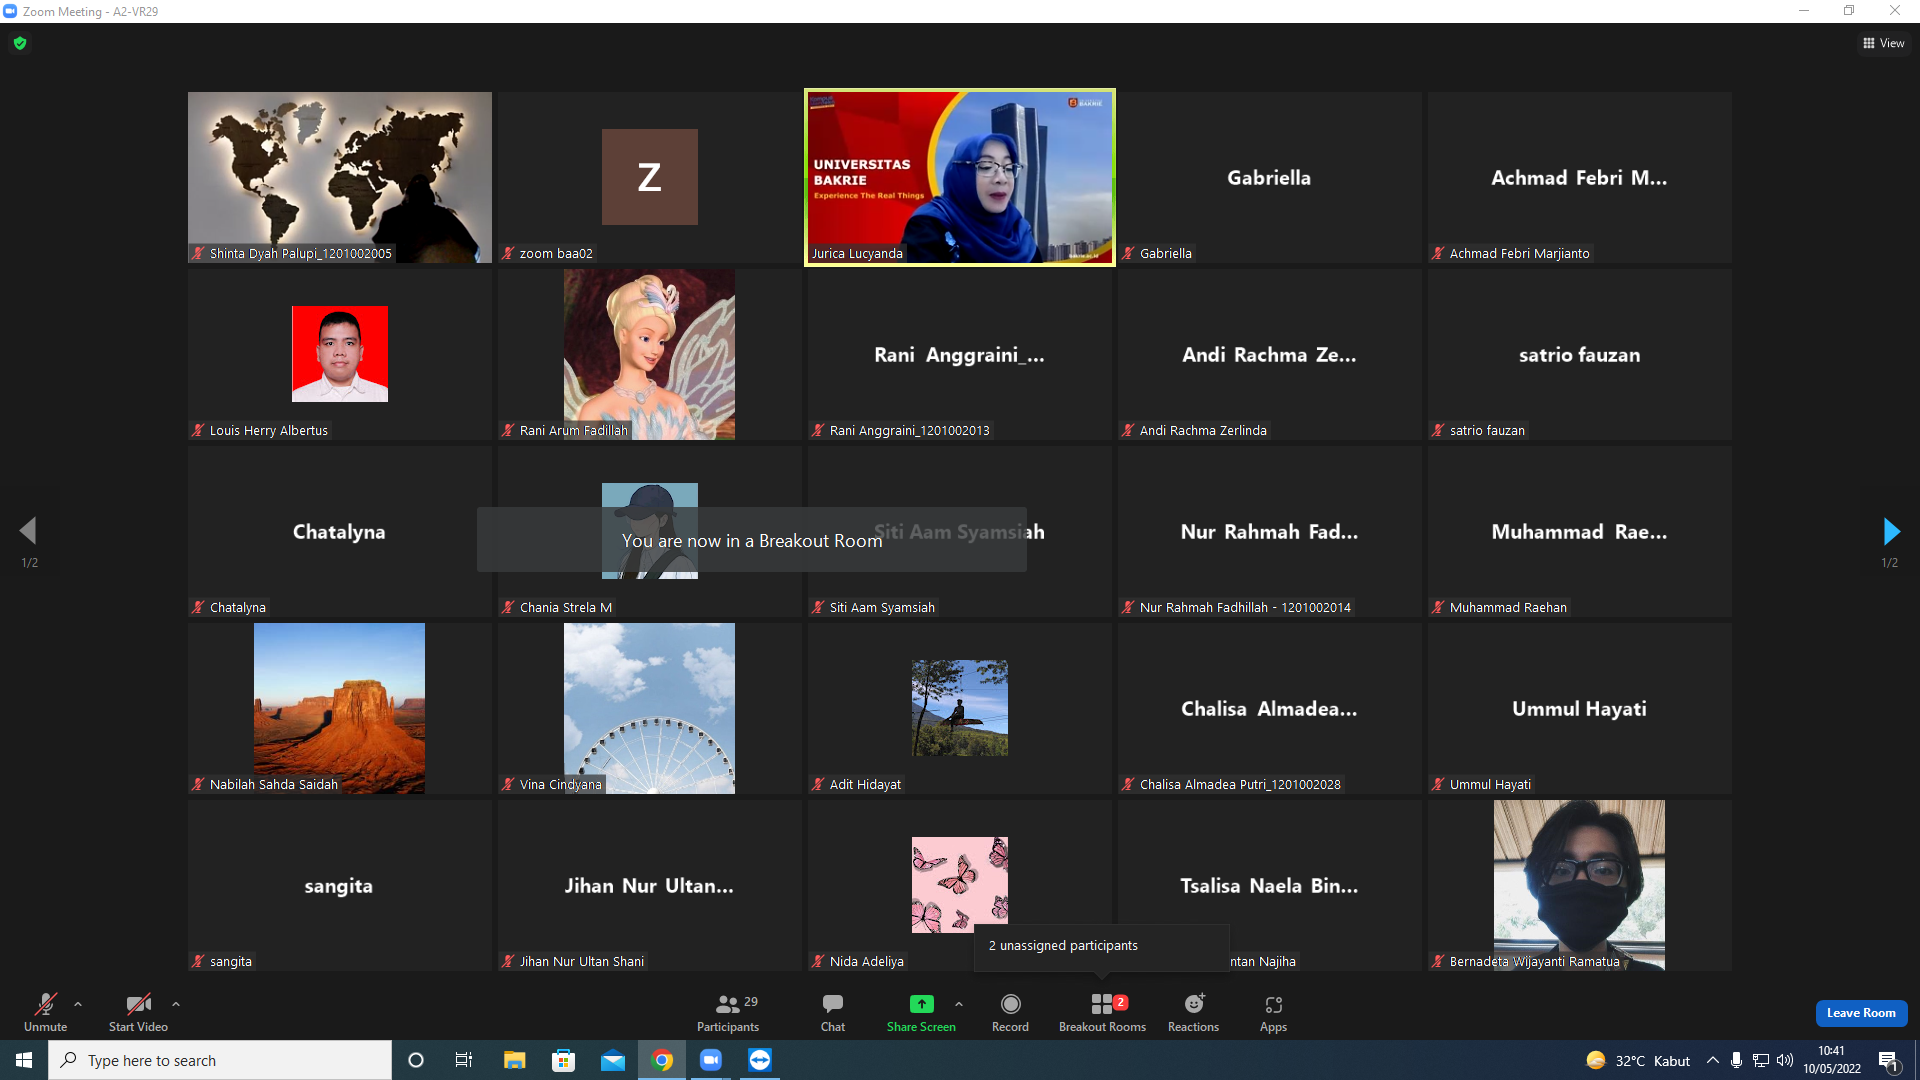Select the Rani Anggraini_1201002013 tile

(x=960, y=354)
